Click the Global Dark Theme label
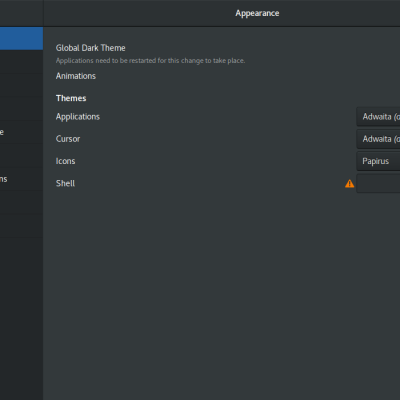The width and height of the screenshot is (400, 400). click(91, 48)
